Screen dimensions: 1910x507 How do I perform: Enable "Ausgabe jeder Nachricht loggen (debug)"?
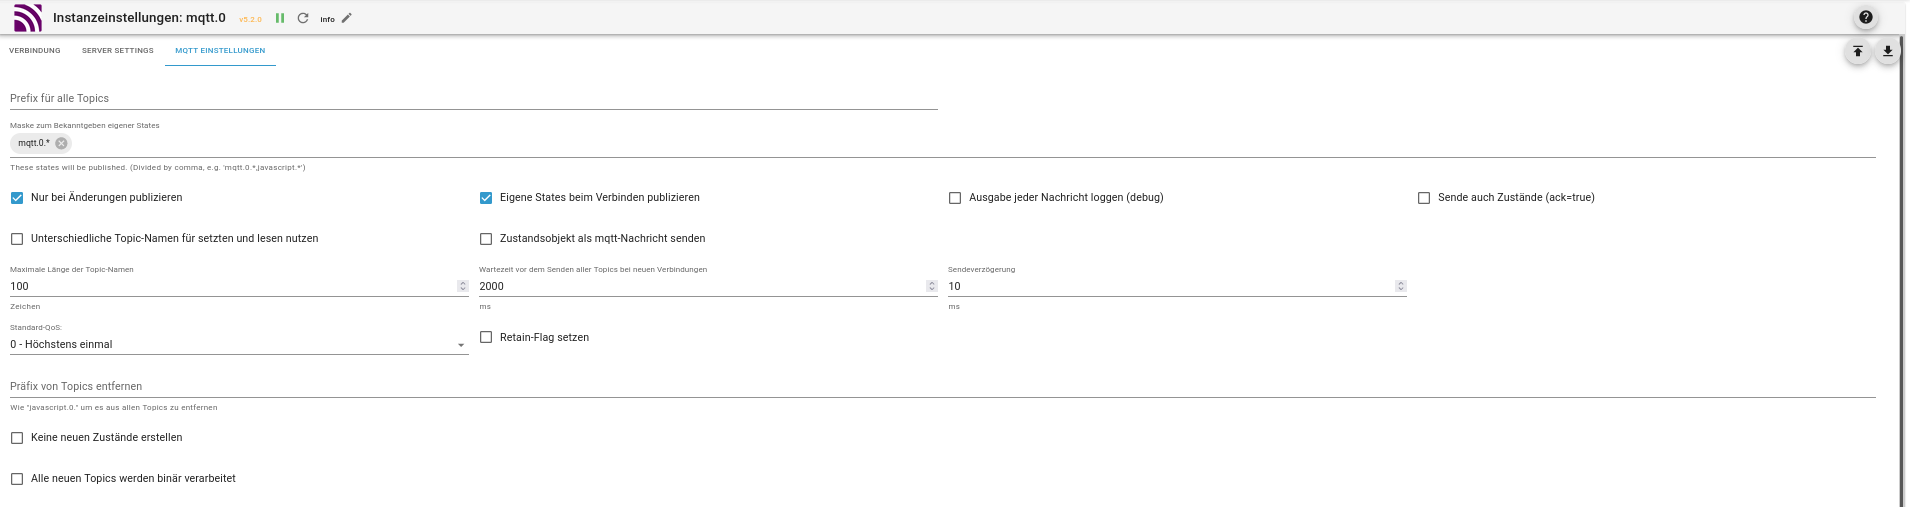[955, 198]
